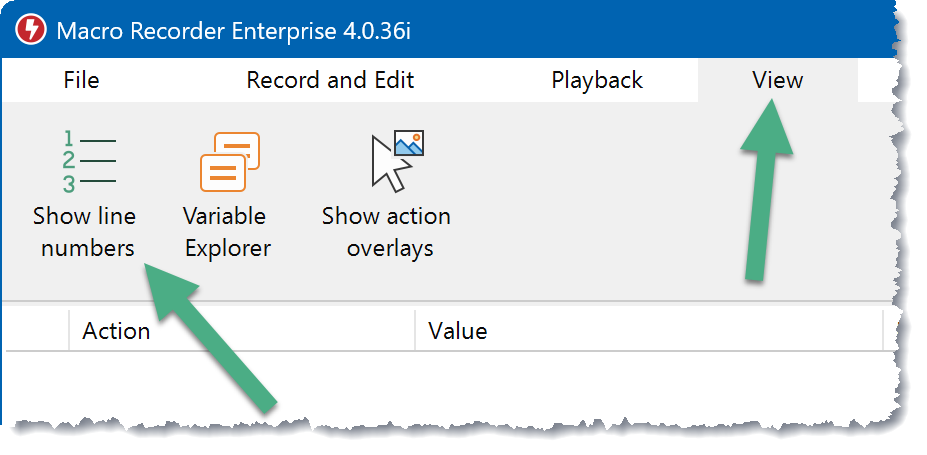Go to the Playback tab
This screenshot has width=927, height=455.
(x=597, y=80)
